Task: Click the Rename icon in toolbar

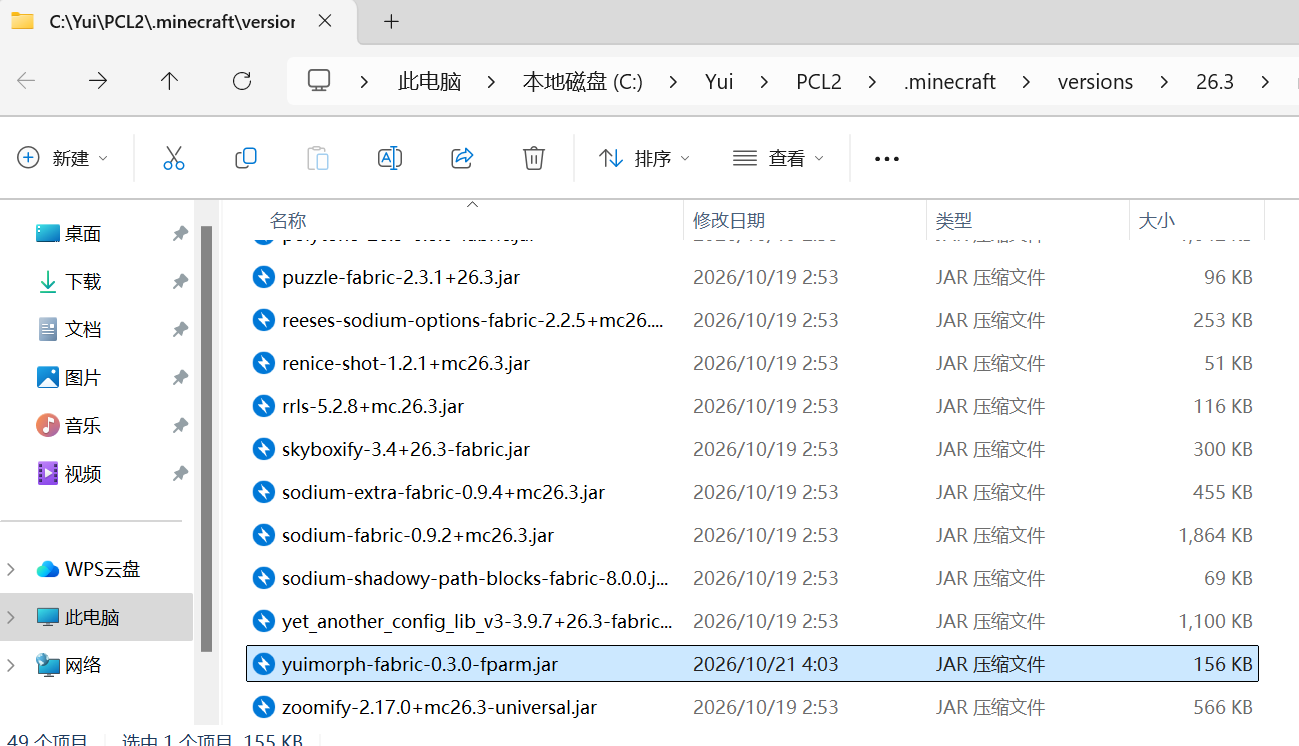Action: 390,158
